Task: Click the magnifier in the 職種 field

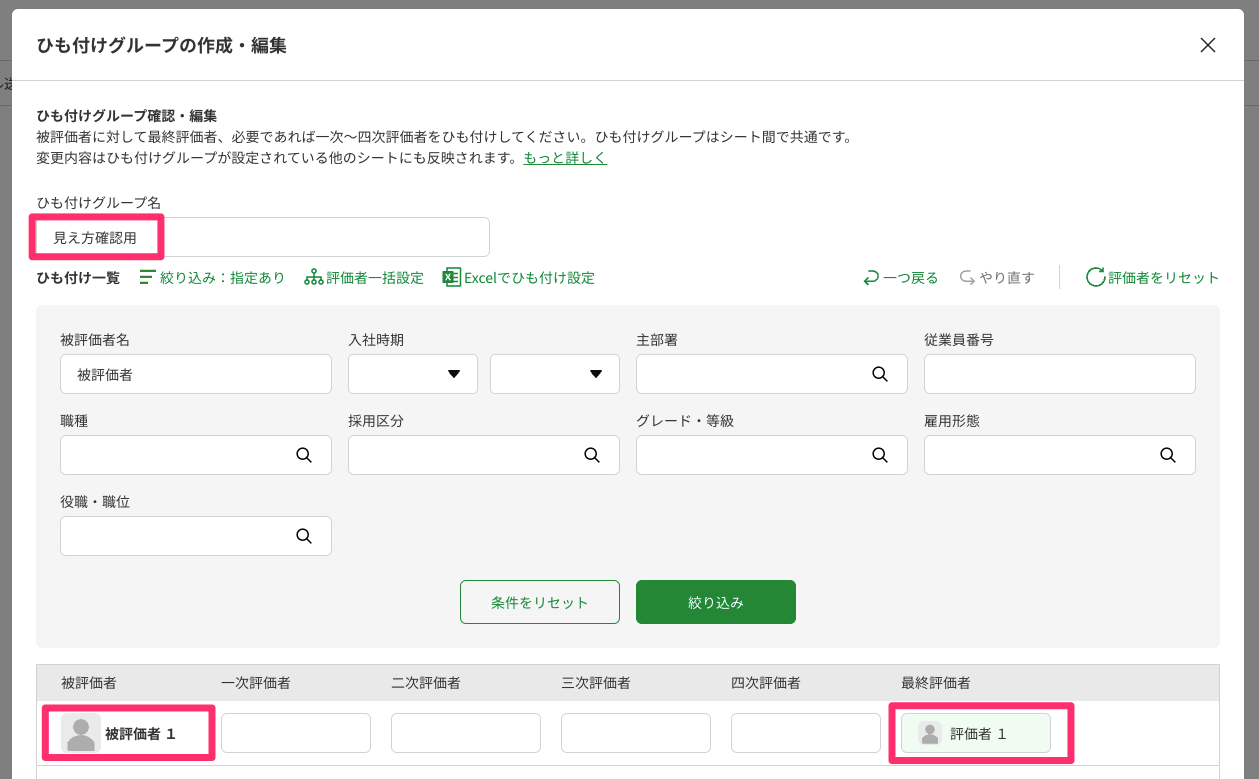Action: pyautogui.click(x=304, y=455)
